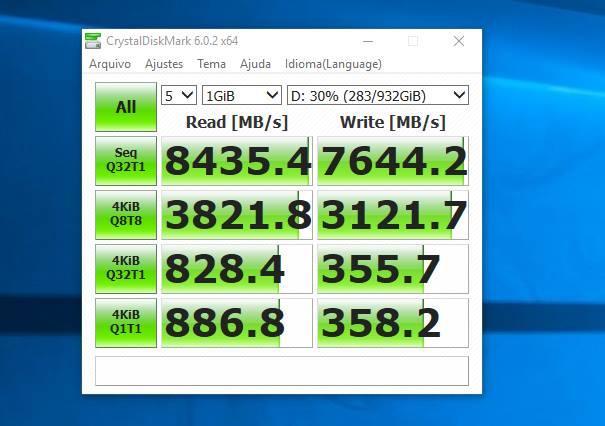The image size is (605, 426).
Task: Expand the D: drive selection dropdown
Action: 378,95
